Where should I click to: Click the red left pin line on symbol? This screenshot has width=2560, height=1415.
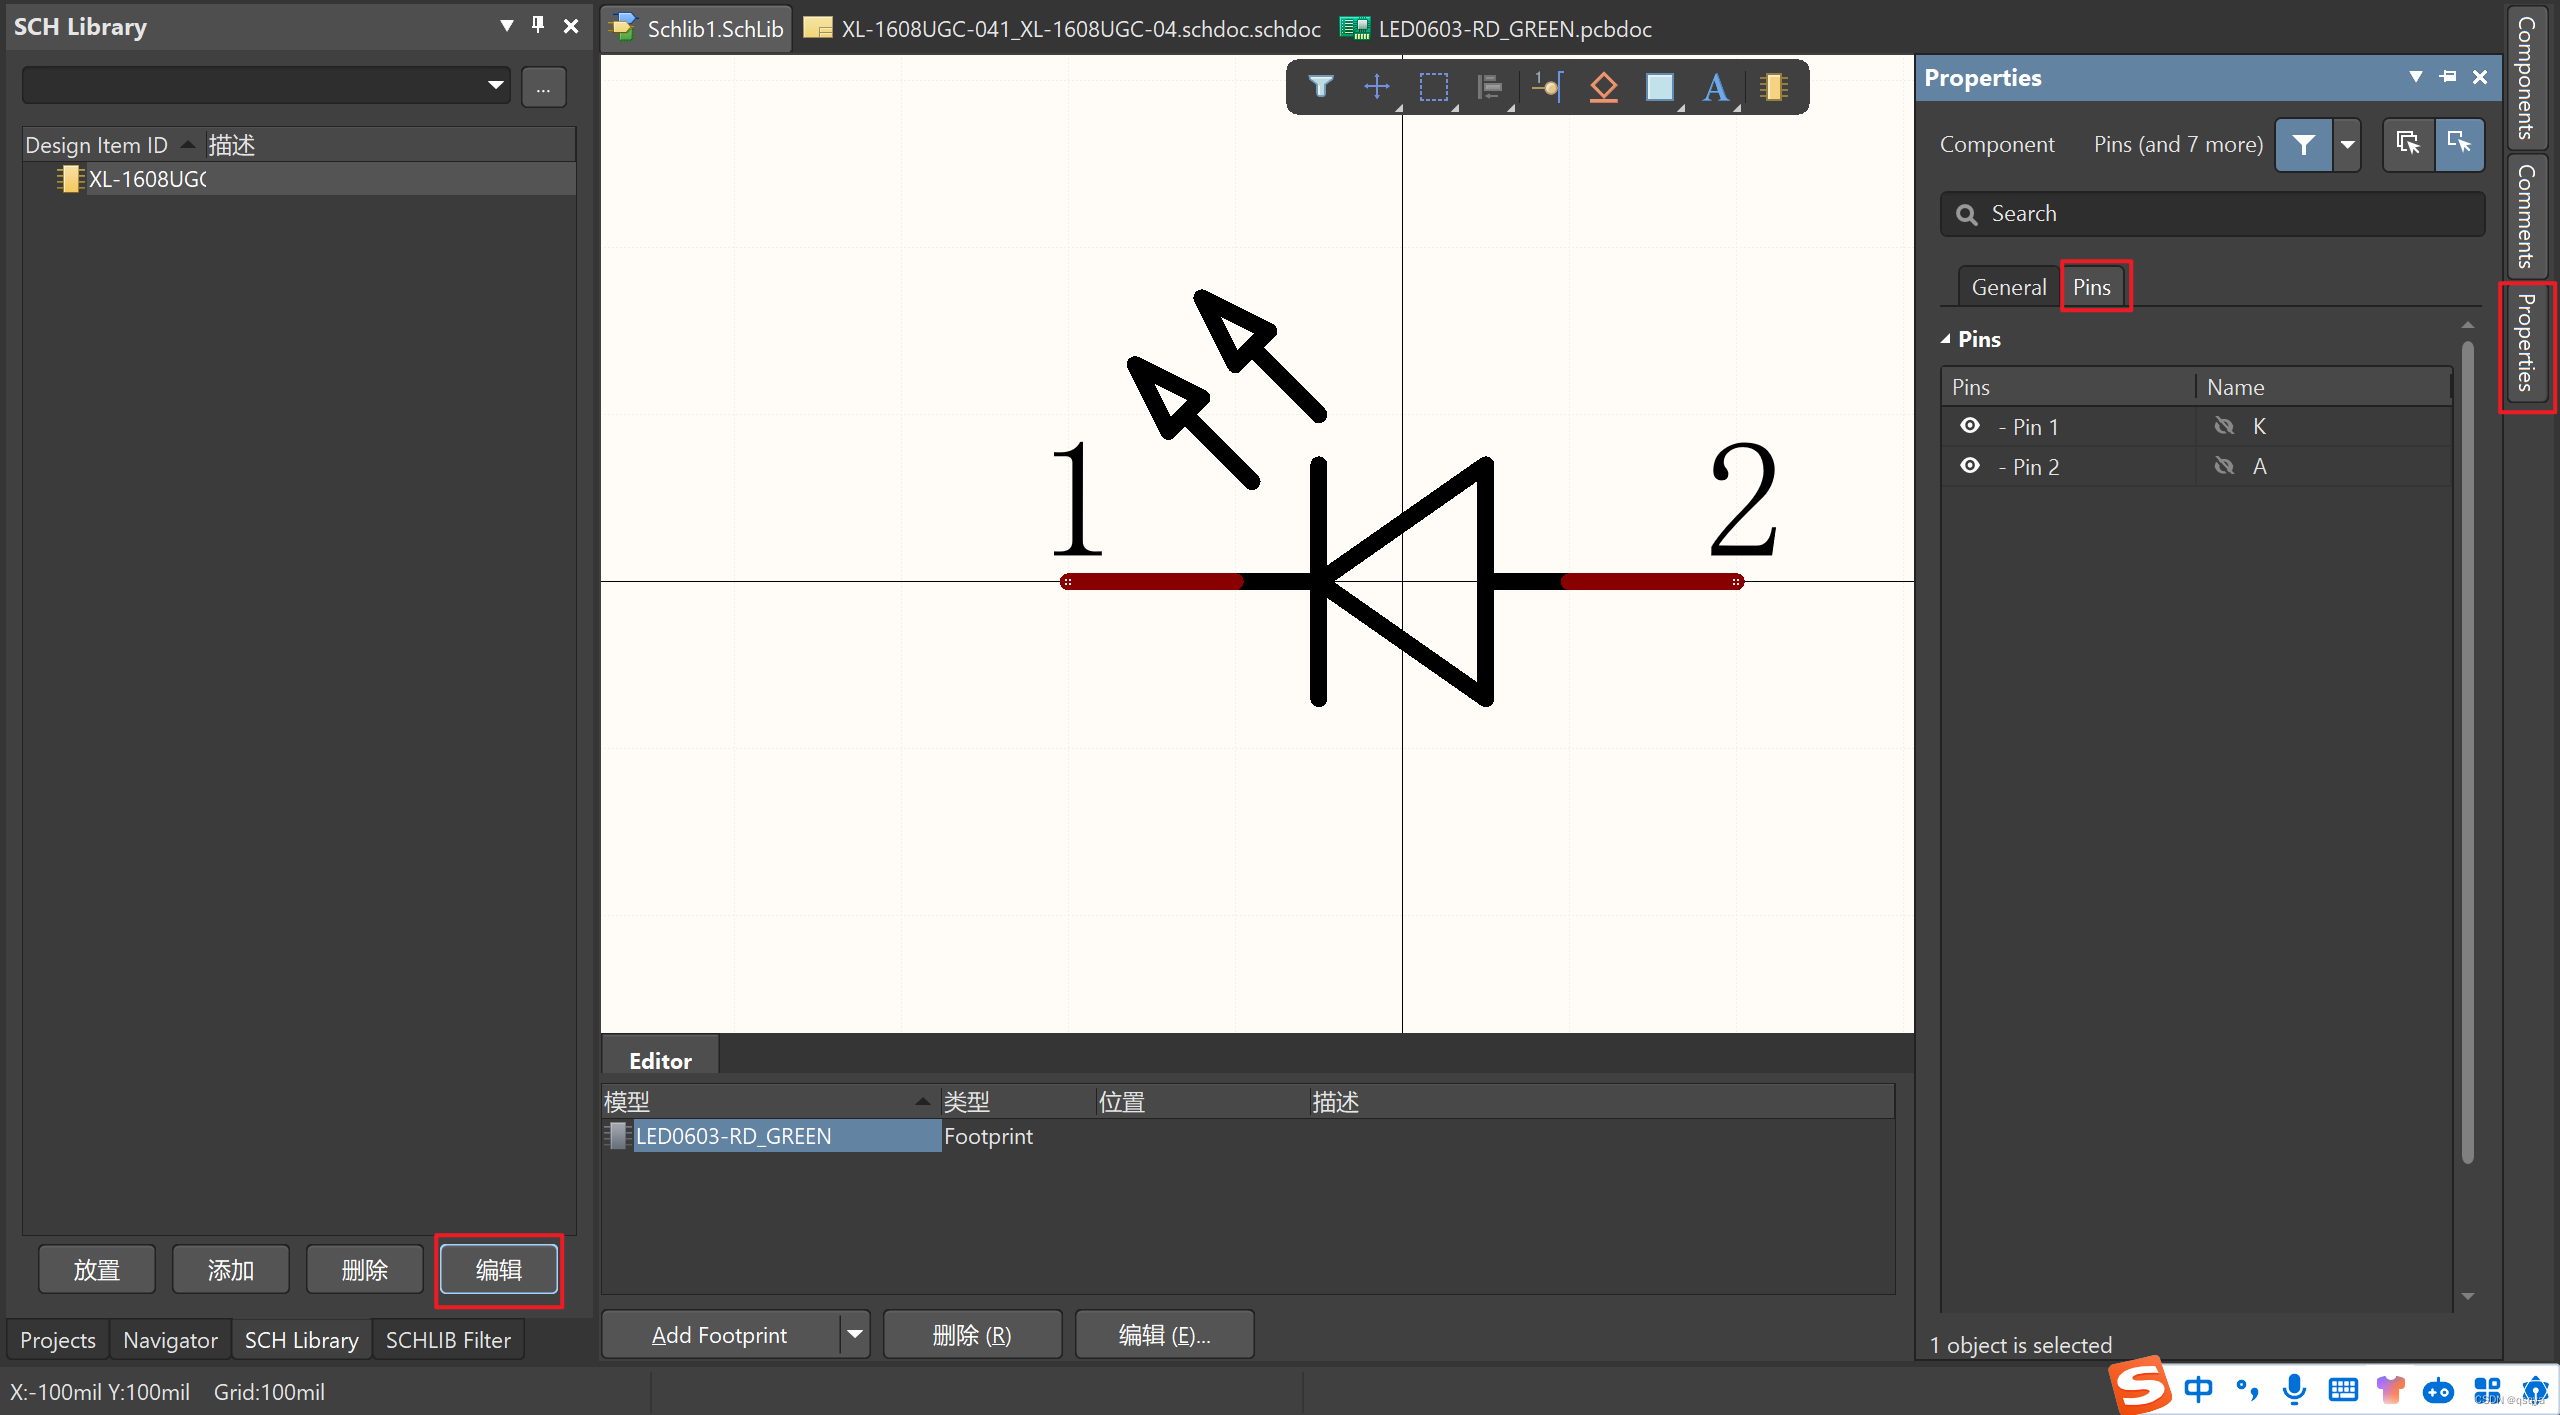pyautogui.click(x=1151, y=582)
